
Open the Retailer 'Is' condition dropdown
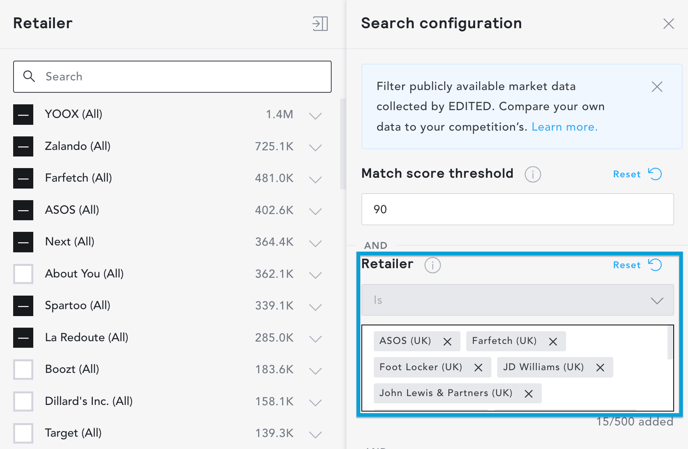(x=517, y=300)
